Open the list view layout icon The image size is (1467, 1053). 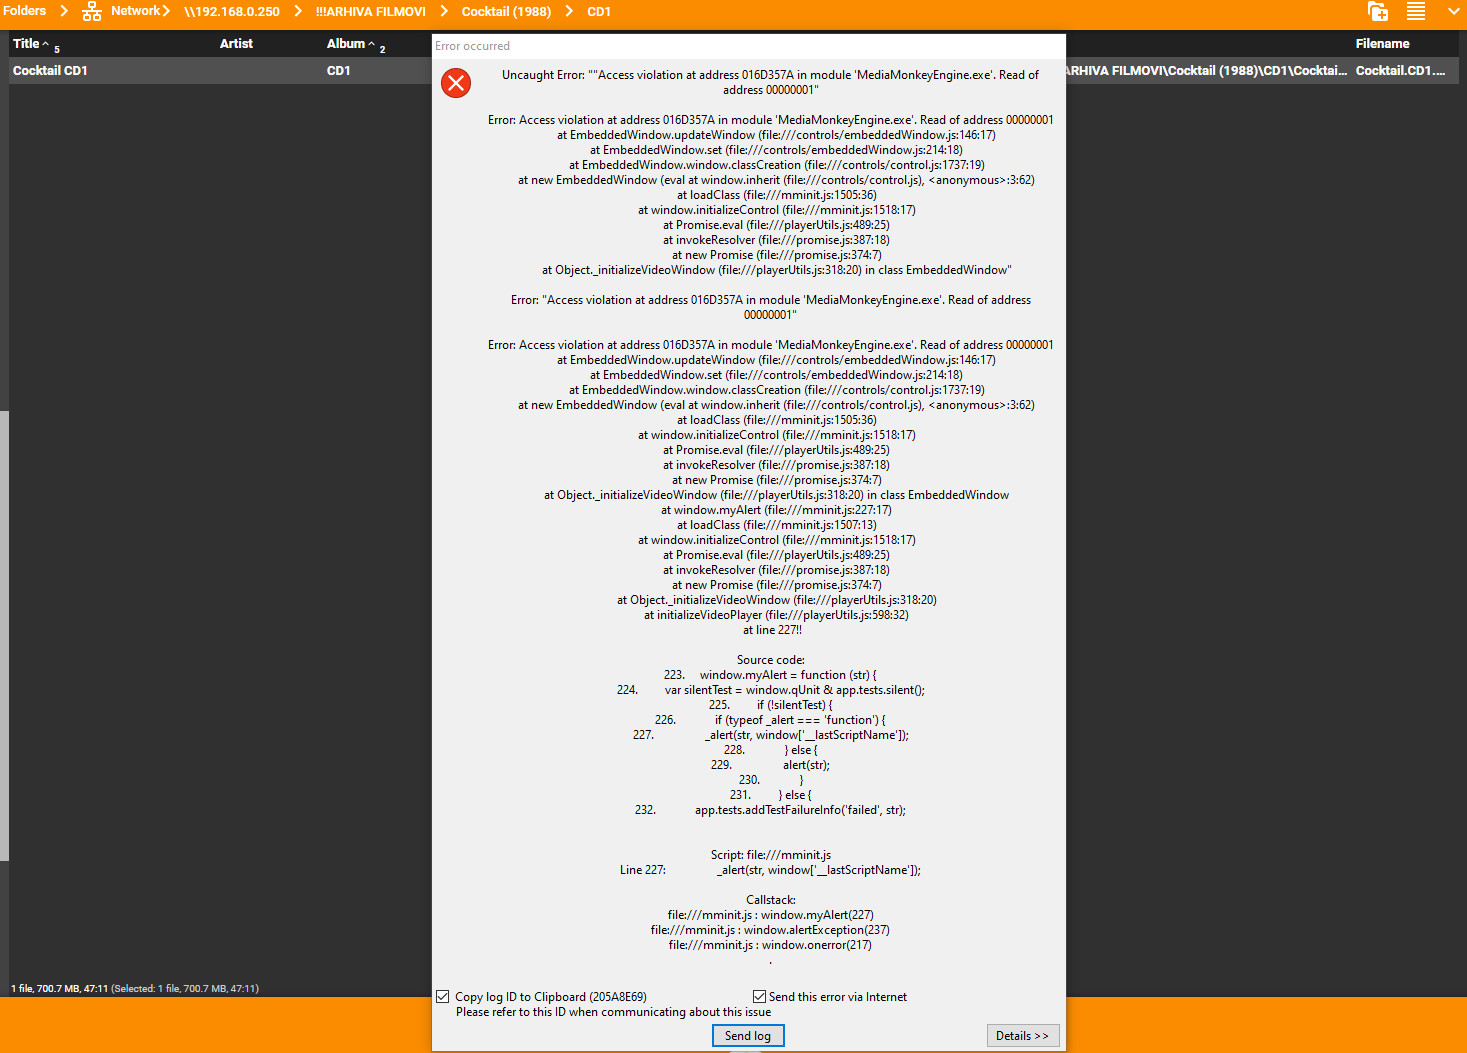coord(1416,12)
